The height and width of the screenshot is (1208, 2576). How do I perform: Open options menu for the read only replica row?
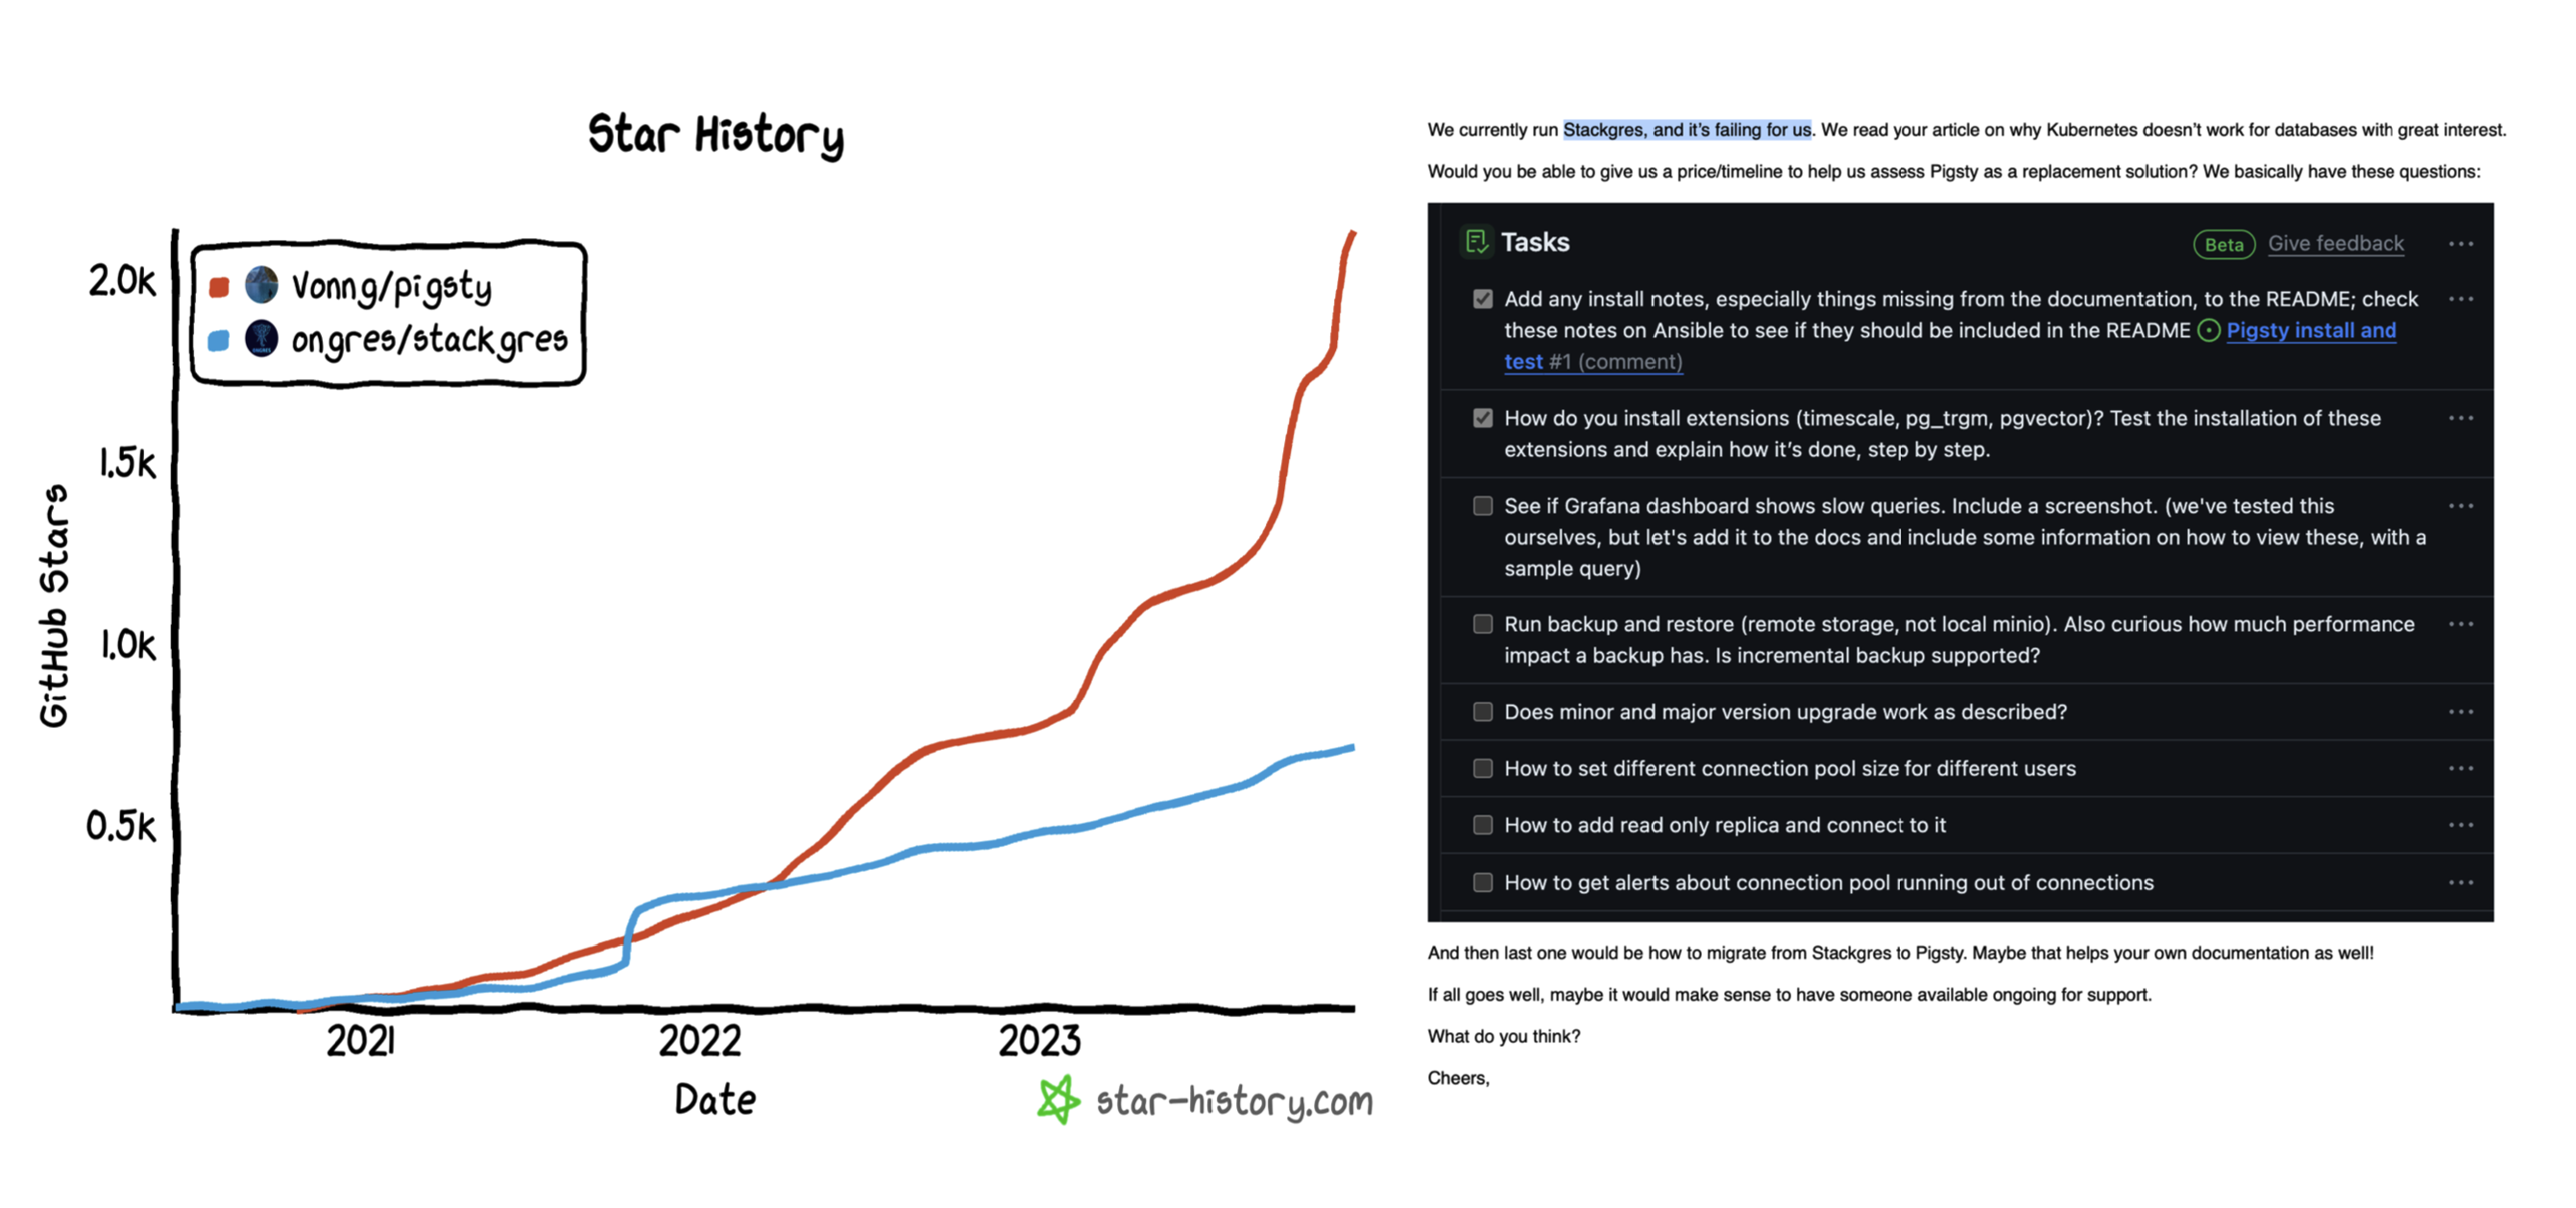coord(2464,825)
